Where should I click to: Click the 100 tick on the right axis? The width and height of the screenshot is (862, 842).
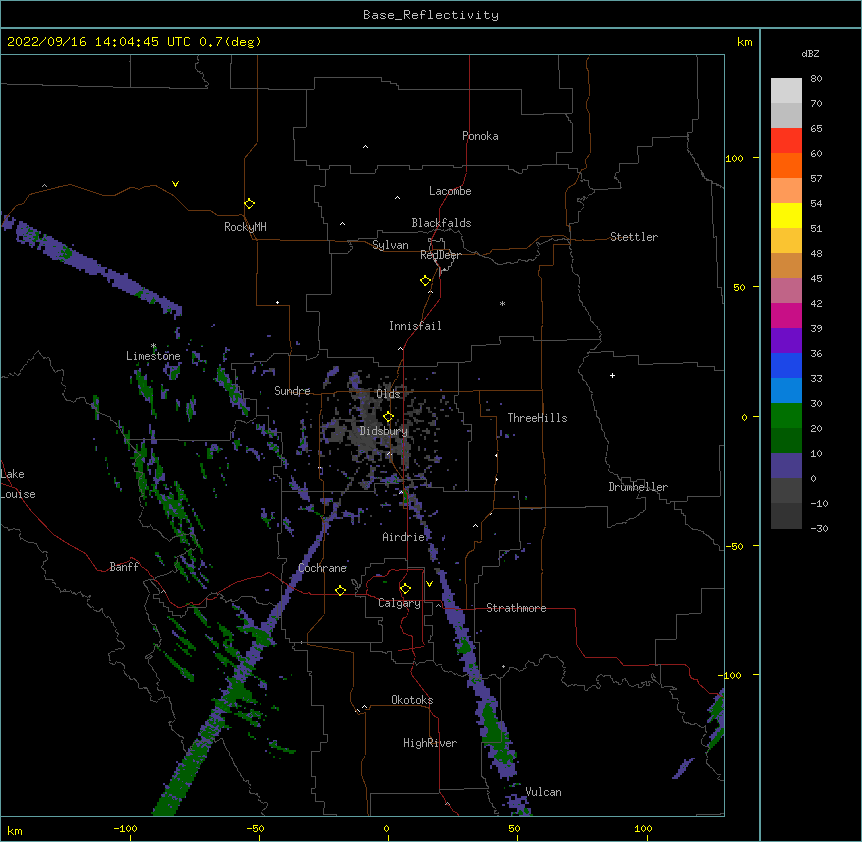click(x=734, y=158)
